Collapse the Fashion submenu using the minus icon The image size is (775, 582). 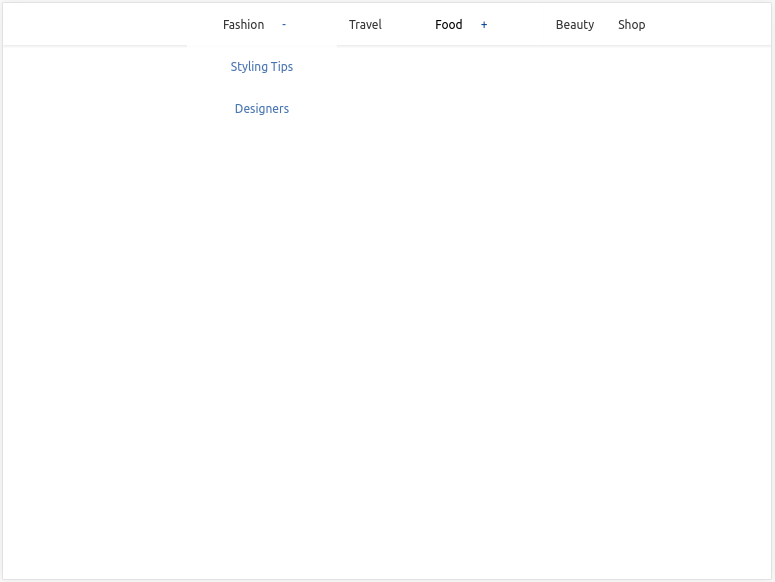284,25
